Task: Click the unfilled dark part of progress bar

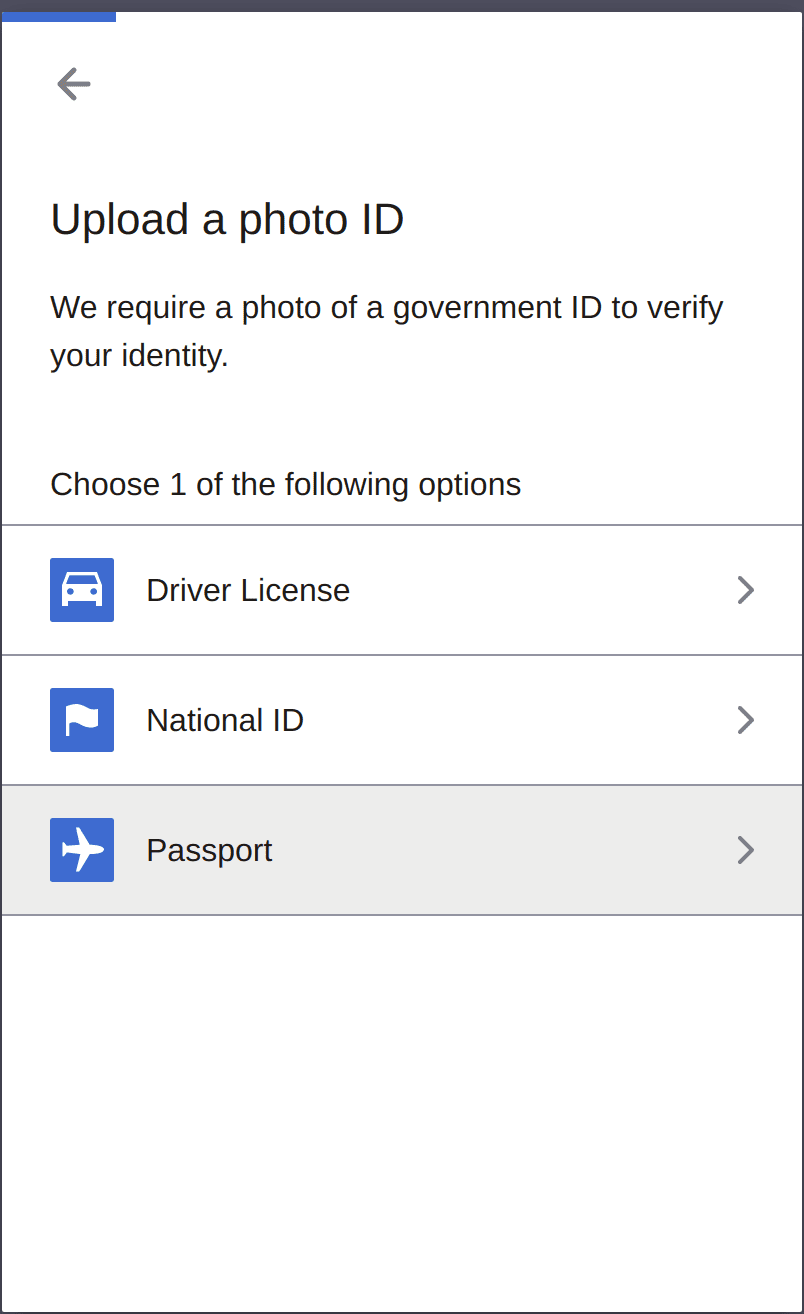Action: (402, 5)
